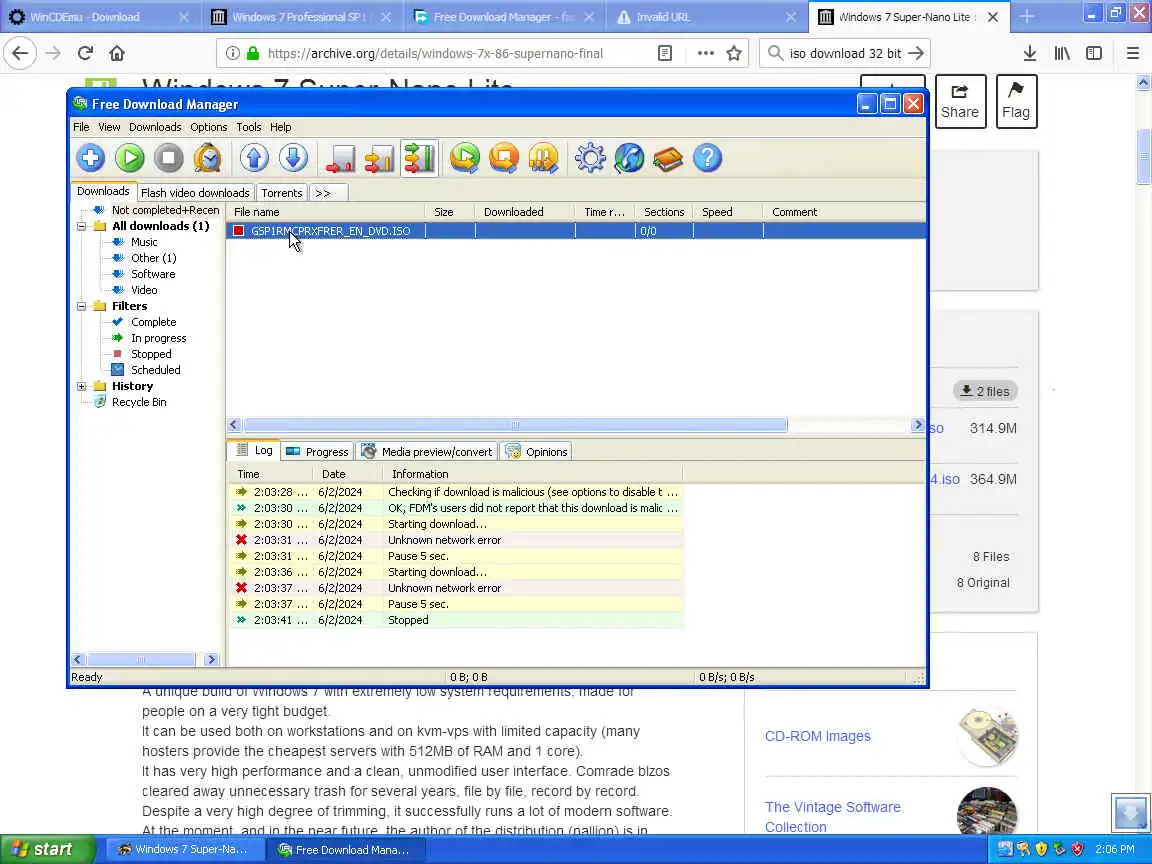Screen dimensions: 1152x864
Task: Open the Help menu in FDM
Action: (280, 127)
